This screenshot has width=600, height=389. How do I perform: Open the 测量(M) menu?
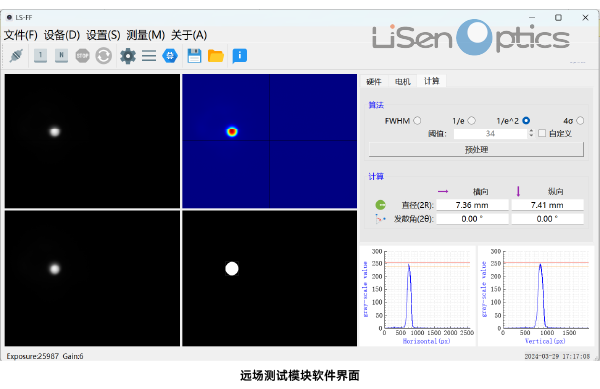[145, 35]
